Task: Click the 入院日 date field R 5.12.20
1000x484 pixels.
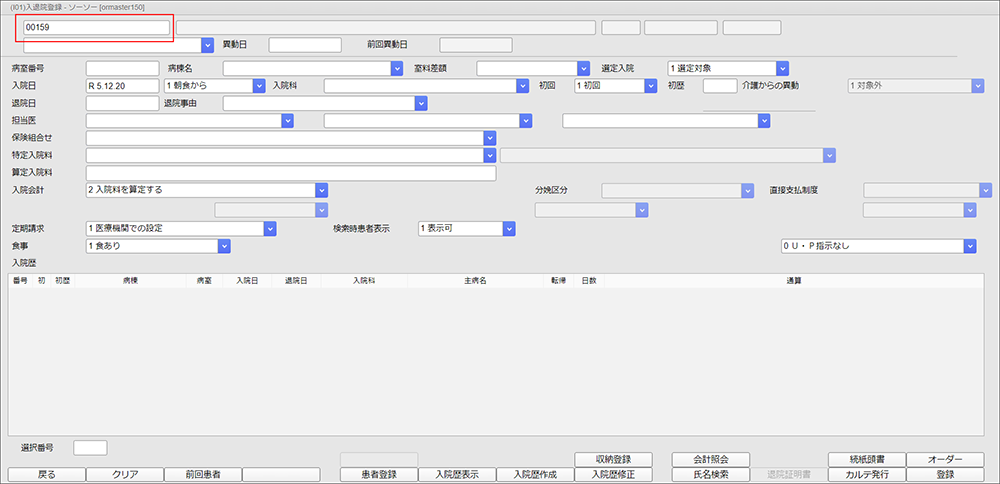Action: (x=122, y=86)
